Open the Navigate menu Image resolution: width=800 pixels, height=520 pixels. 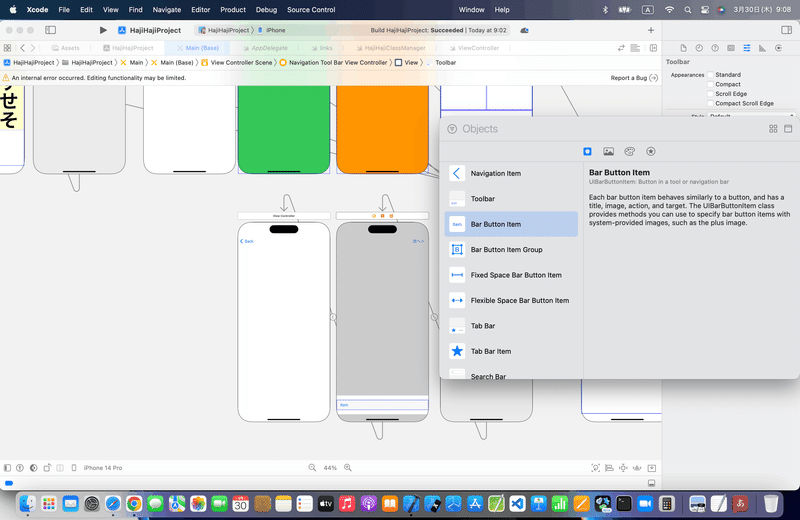167,10
